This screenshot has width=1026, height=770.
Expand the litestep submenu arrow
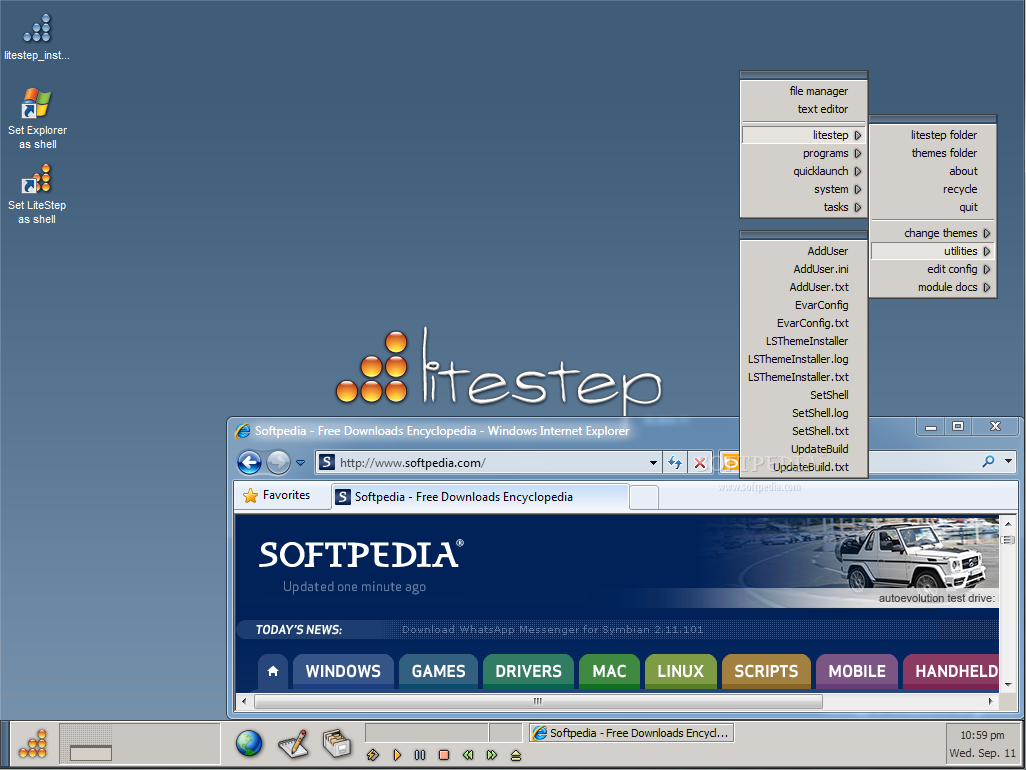[x=857, y=135]
